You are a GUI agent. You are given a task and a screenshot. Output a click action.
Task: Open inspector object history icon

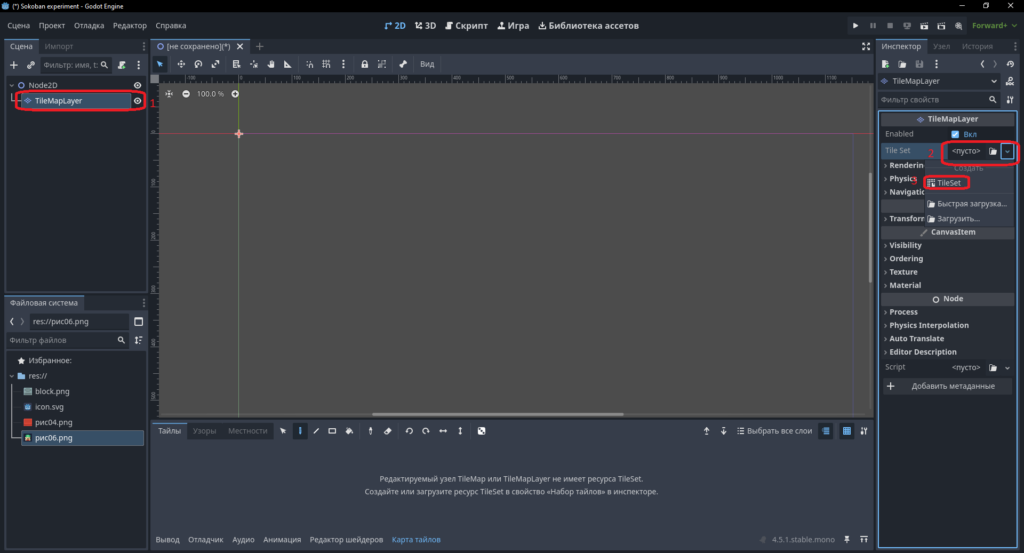click(x=1010, y=64)
